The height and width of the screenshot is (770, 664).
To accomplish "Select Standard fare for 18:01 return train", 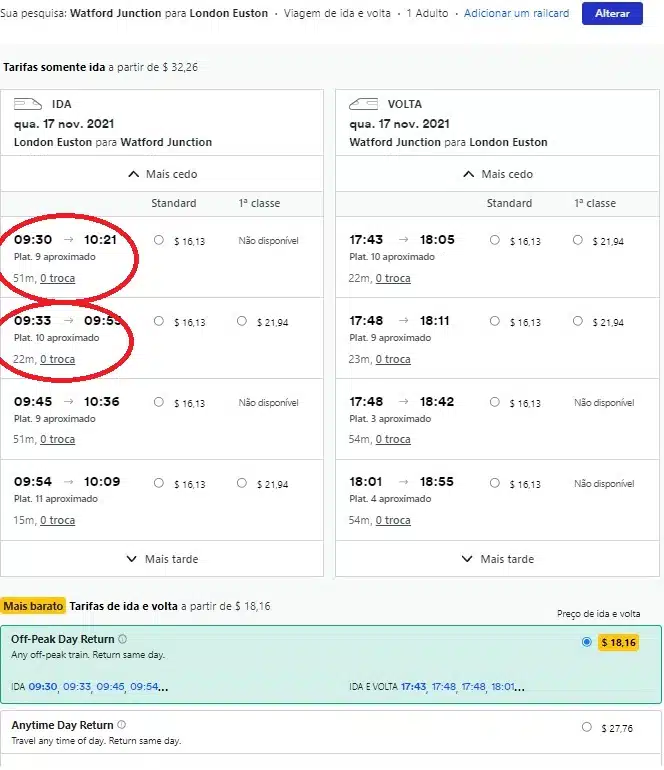I will tap(495, 484).
